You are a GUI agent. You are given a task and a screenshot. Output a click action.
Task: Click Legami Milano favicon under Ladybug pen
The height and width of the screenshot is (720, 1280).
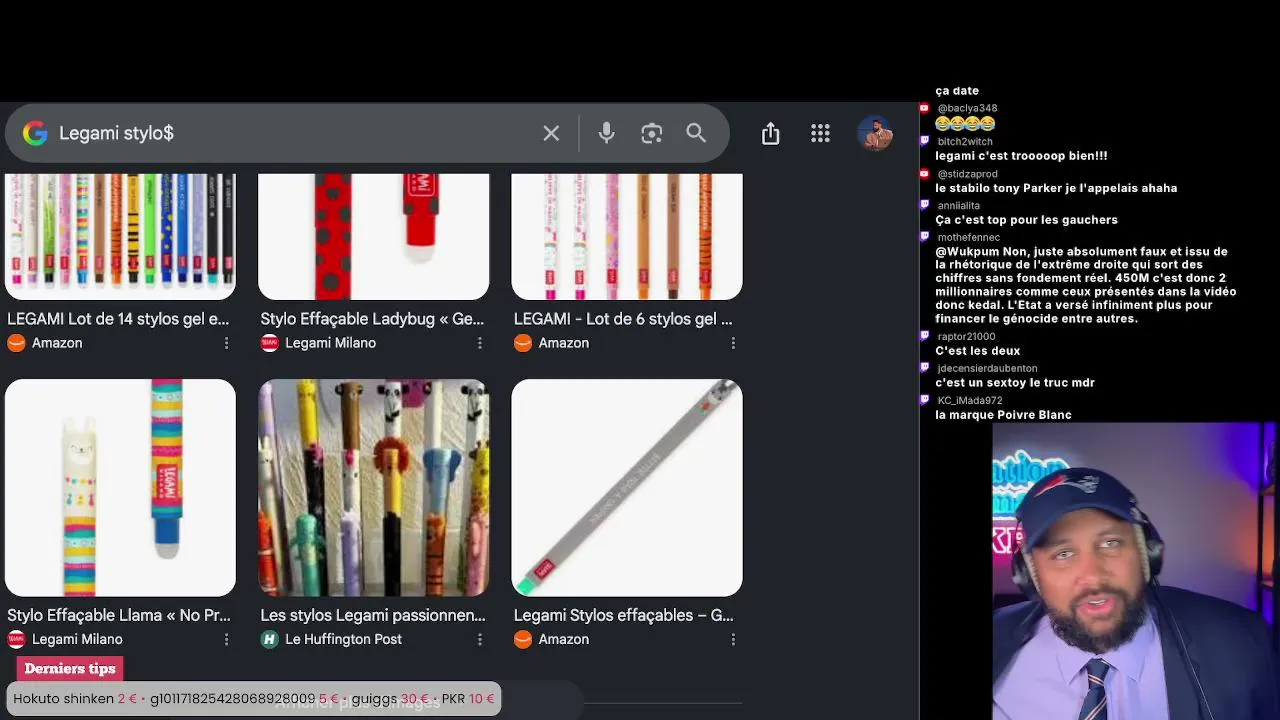click(x=269, y=343)
